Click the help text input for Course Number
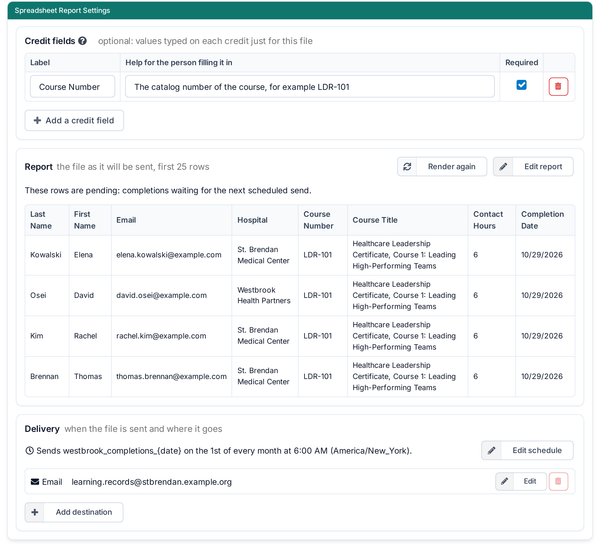Image resolution: width=600 pixels, height=547 pixels. 310,87
